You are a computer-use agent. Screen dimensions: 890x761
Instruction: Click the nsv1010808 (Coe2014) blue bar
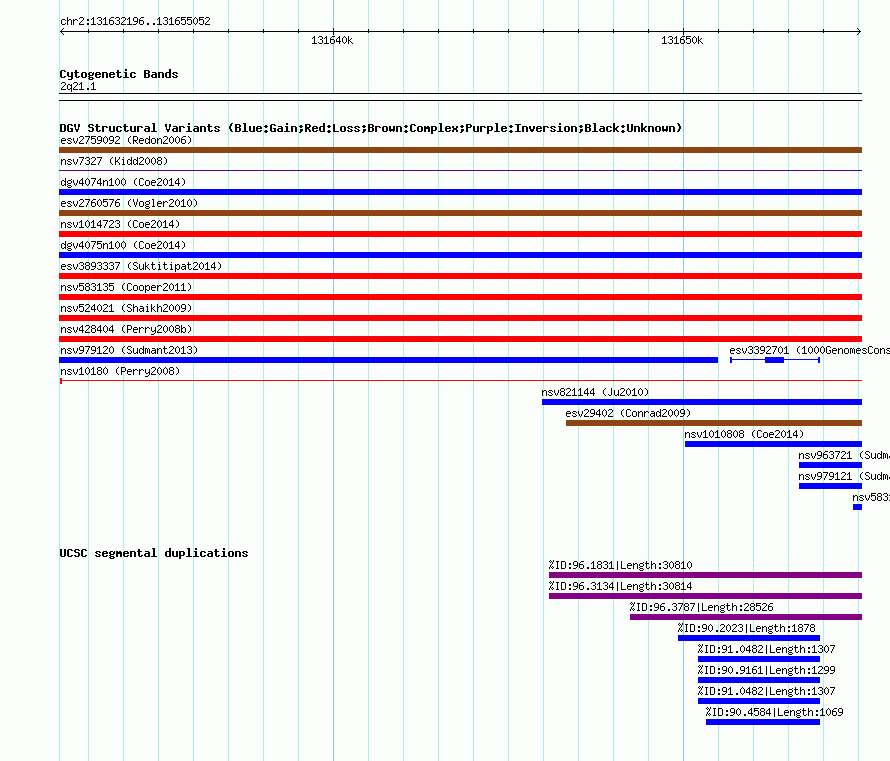click(772, 444)
